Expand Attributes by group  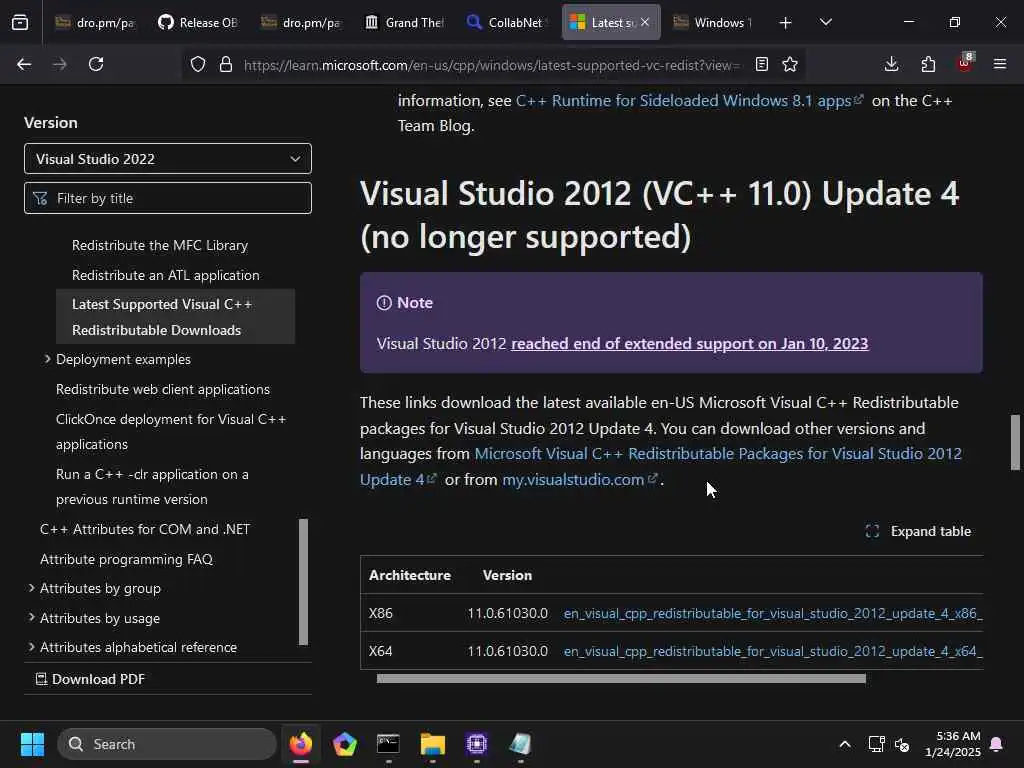pos(31,588)
